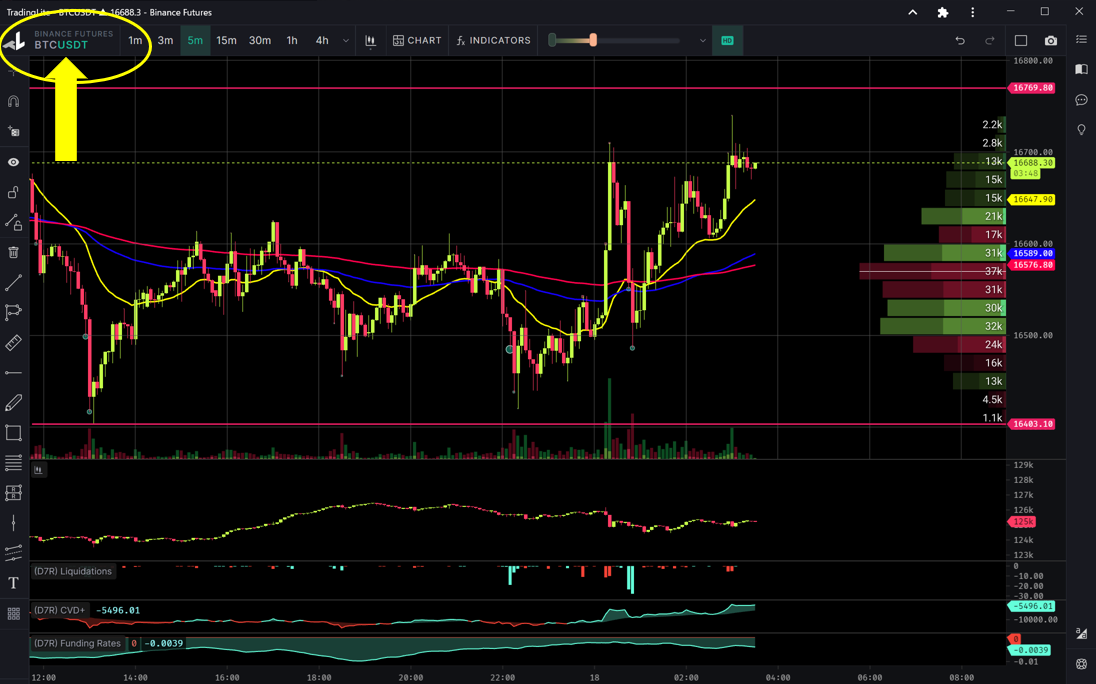Pick the Brush drawing tool
Image resolution: width=1096 pixels, height=684 pixels.
point(13,402)
